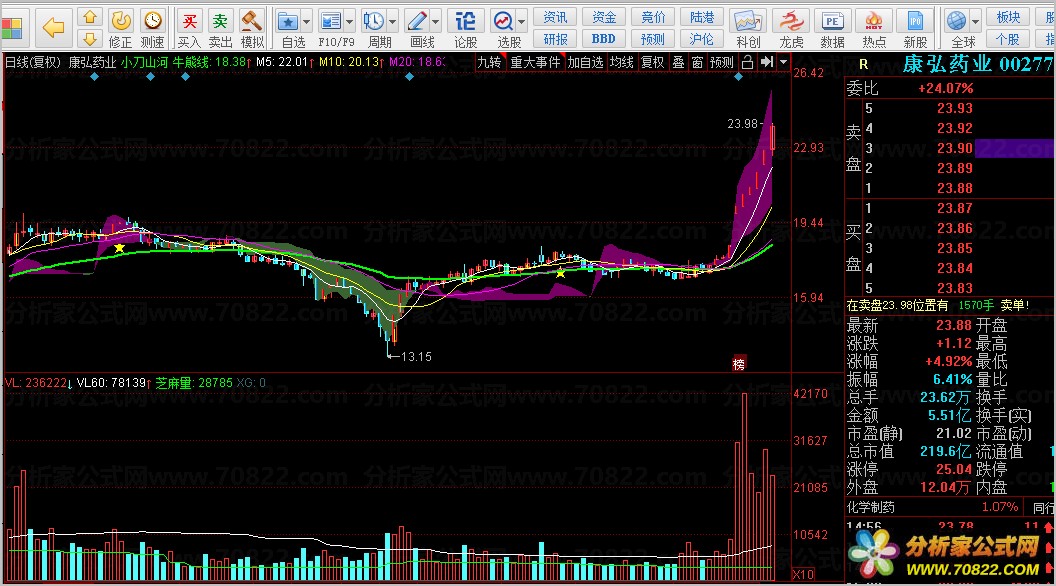
Task: Toggle 复权 price adjustment on chart bar
Action: (x=653, y=62)
